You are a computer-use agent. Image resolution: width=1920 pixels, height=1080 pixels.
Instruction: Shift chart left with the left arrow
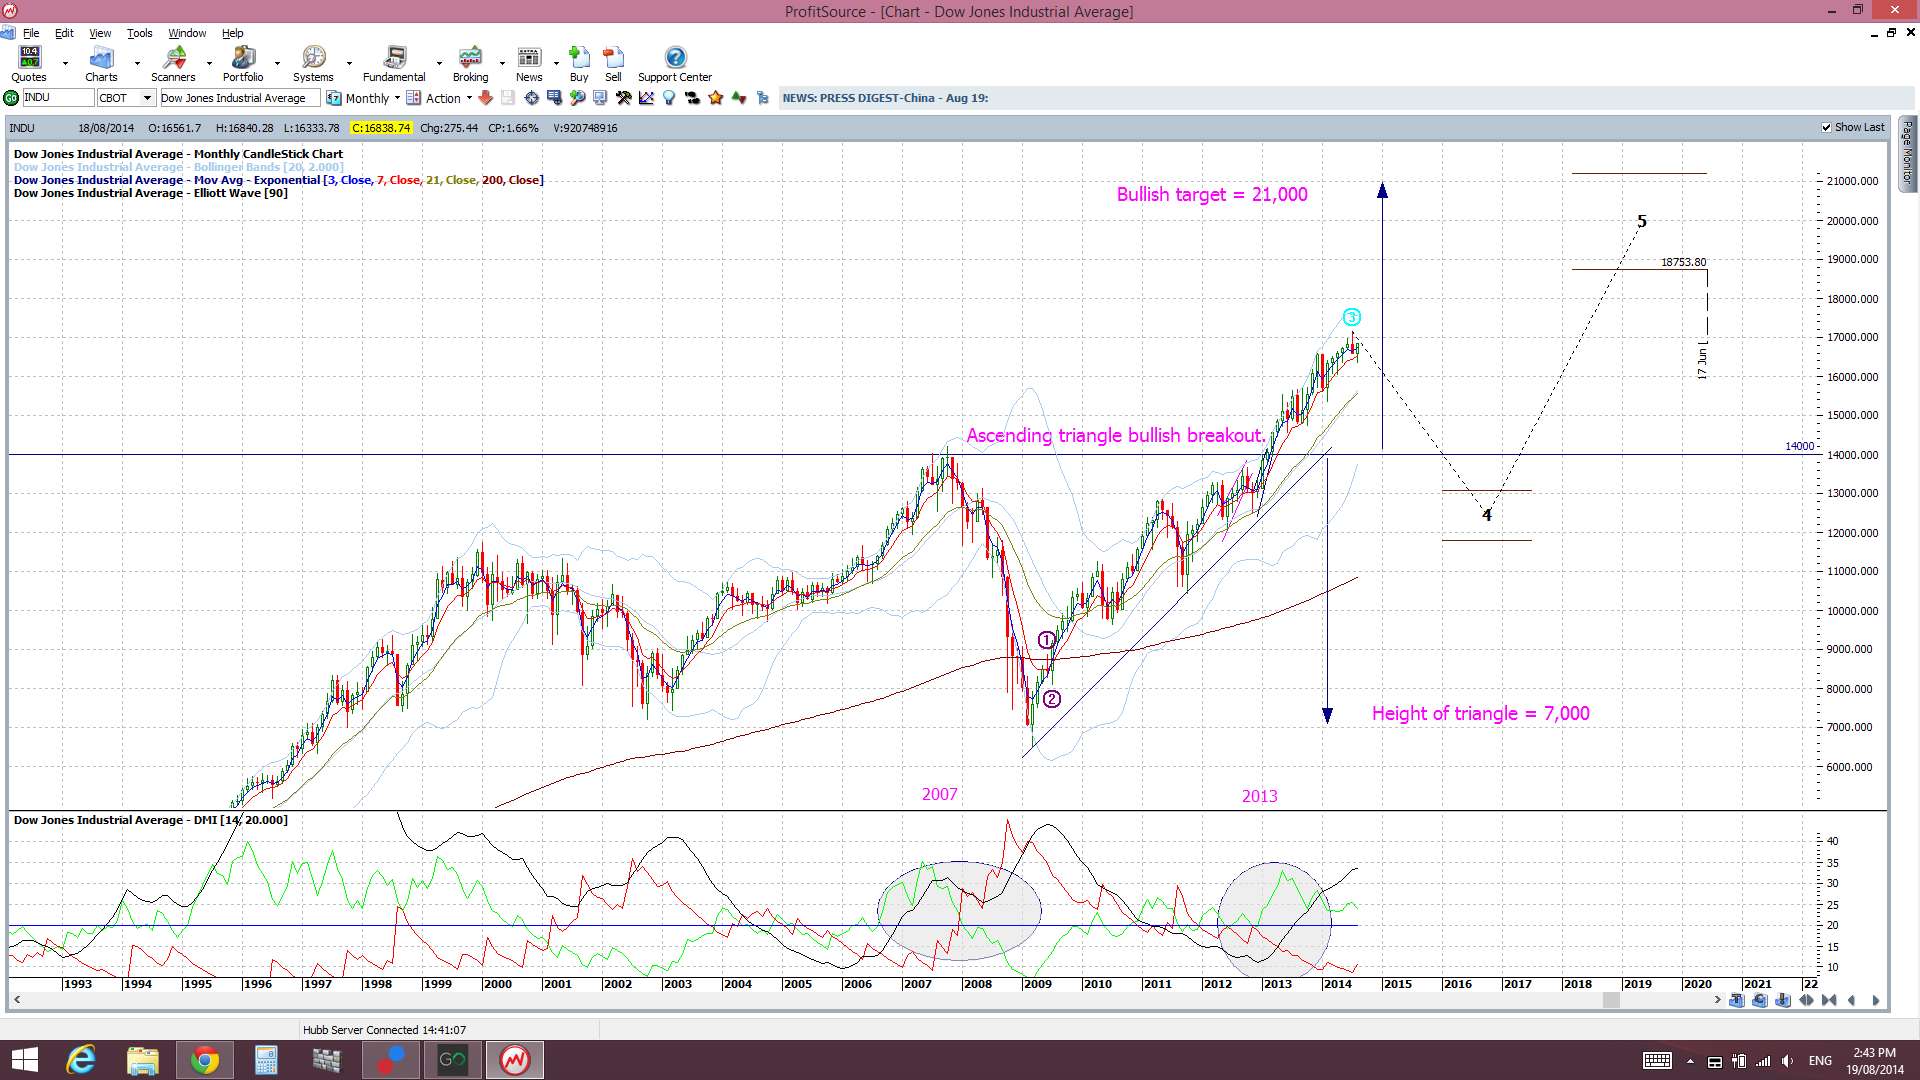point(1852,1000)
